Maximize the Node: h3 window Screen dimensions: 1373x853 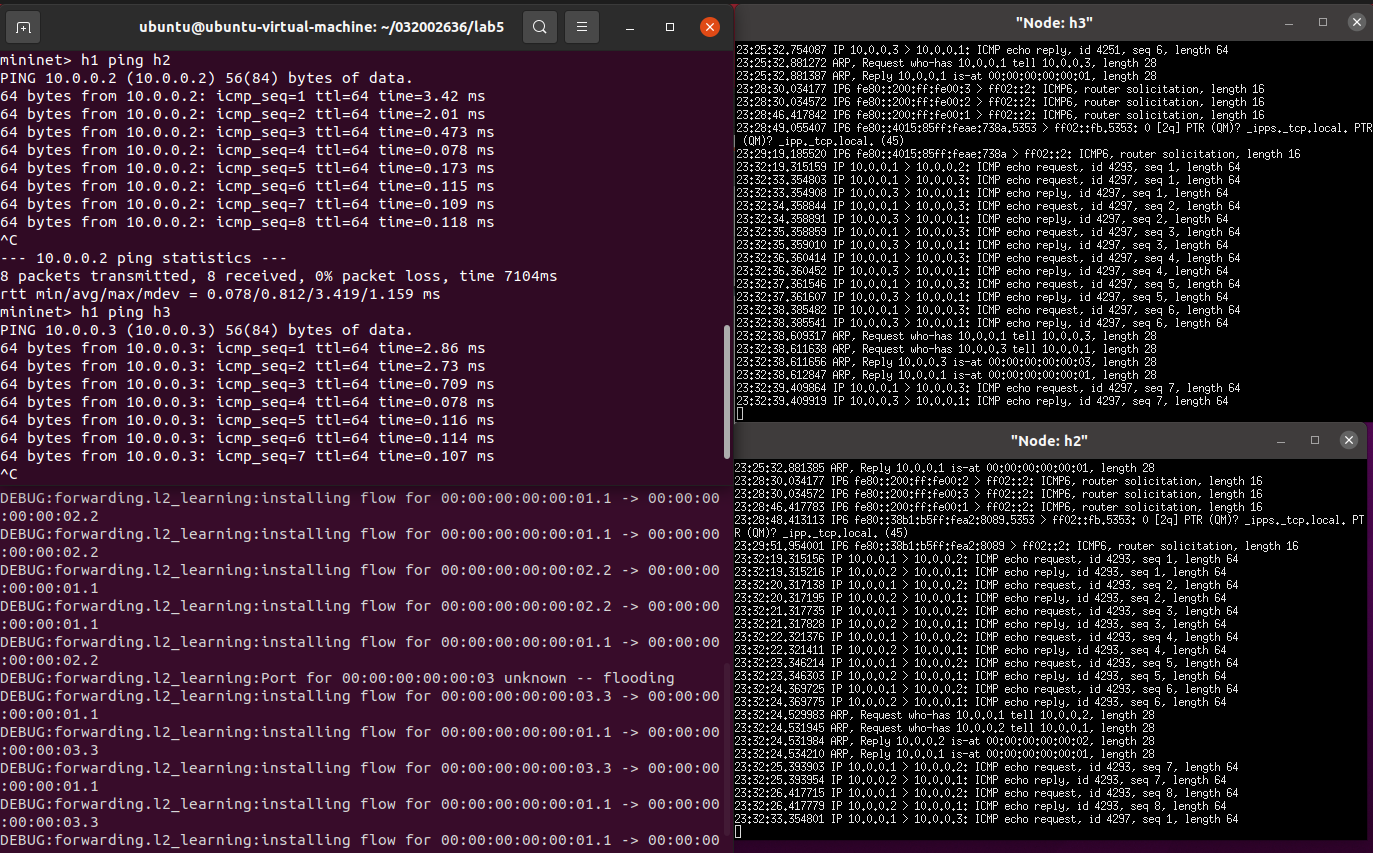pos(1323,21)
